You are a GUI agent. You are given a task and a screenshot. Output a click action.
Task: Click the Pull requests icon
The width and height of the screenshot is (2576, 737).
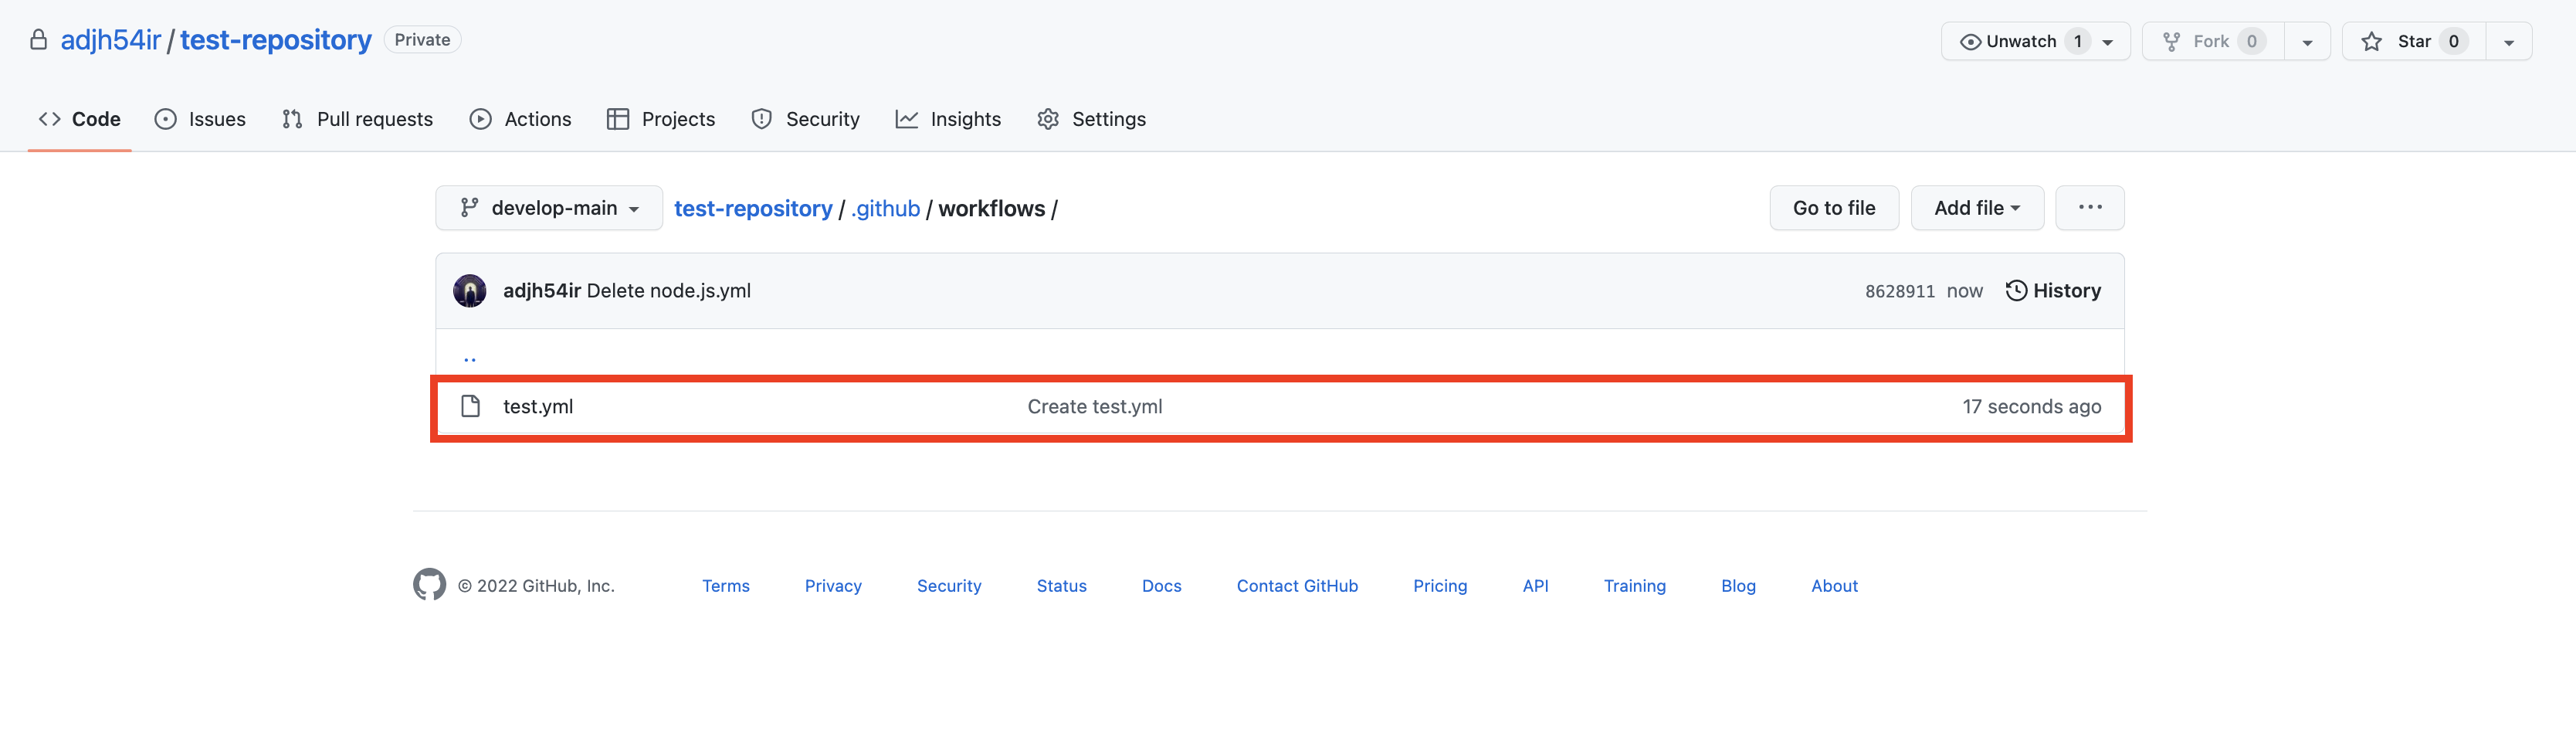(x=292, y=119)
